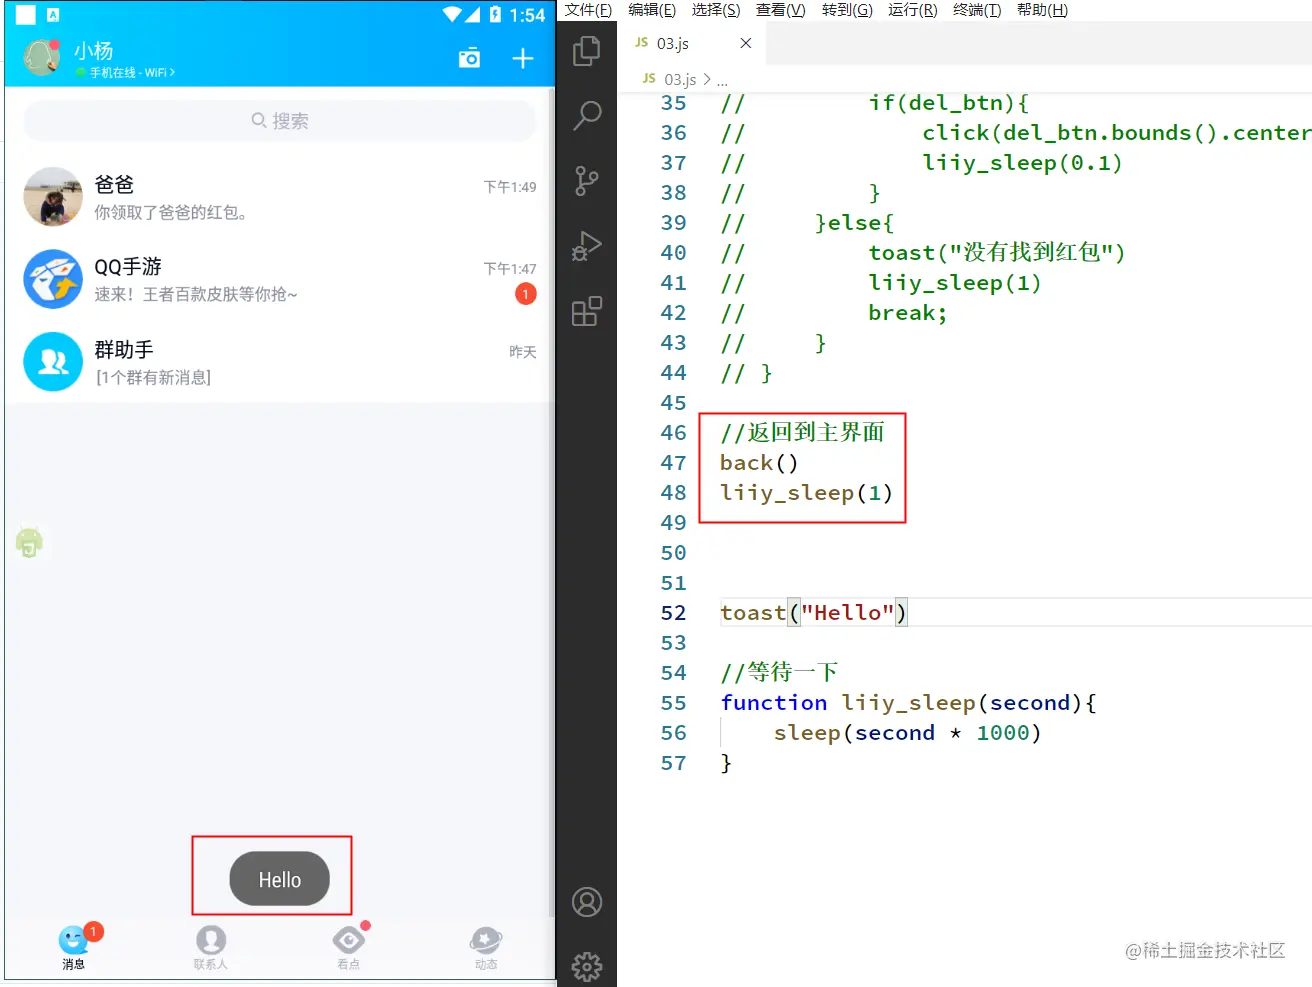This screenshot has width=1312, height=987.
Task: Tap the Hello toast message
Action: coord(280,880)
